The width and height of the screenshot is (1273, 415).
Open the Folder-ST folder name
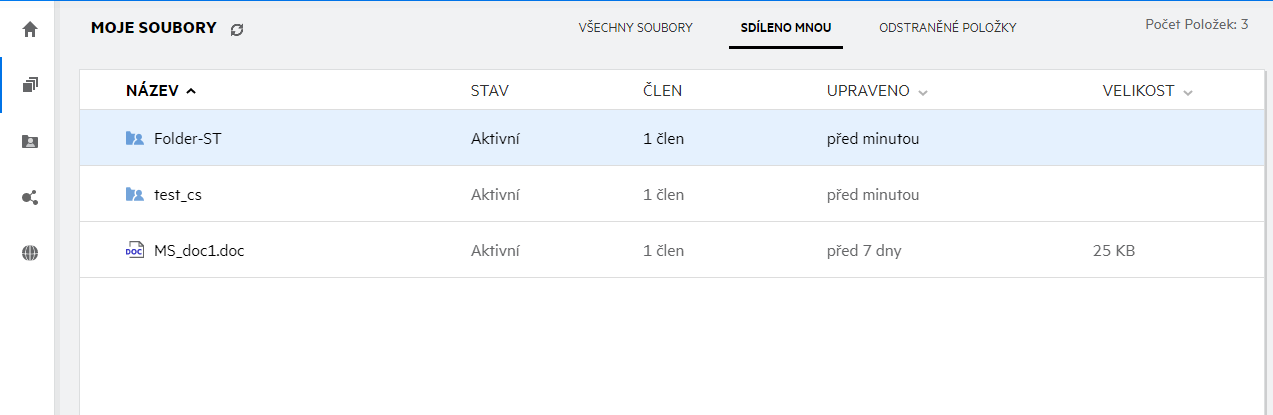click(x=188, y=139)
